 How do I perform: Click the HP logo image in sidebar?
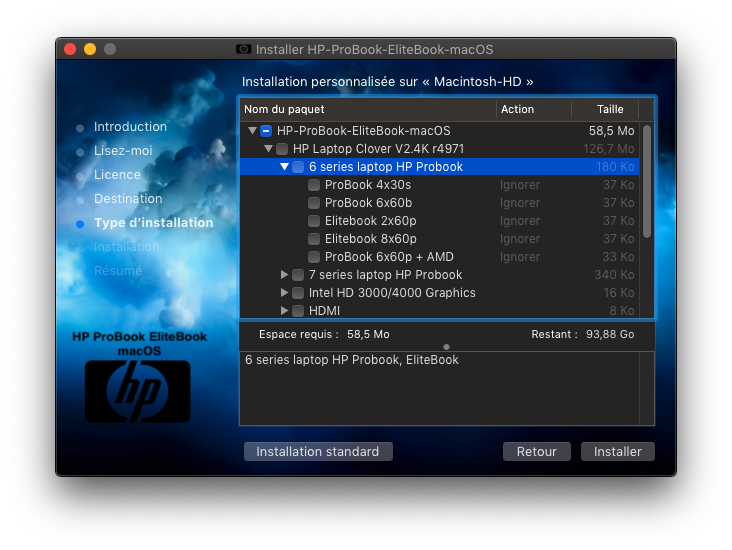[x=138, y=391]
